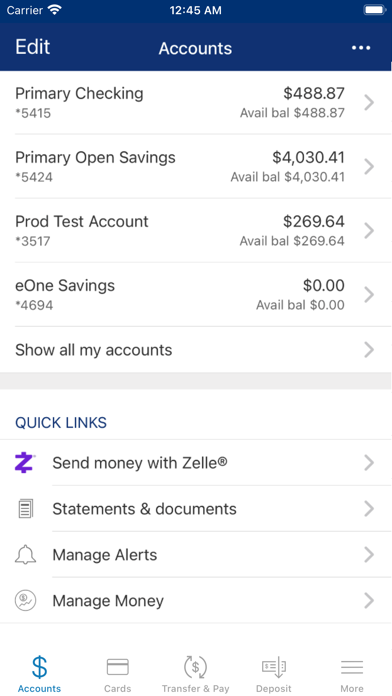The height and width of the screenshot is (696, 392).
Task: Open the More hamburger tab
Action: (352, 675)
